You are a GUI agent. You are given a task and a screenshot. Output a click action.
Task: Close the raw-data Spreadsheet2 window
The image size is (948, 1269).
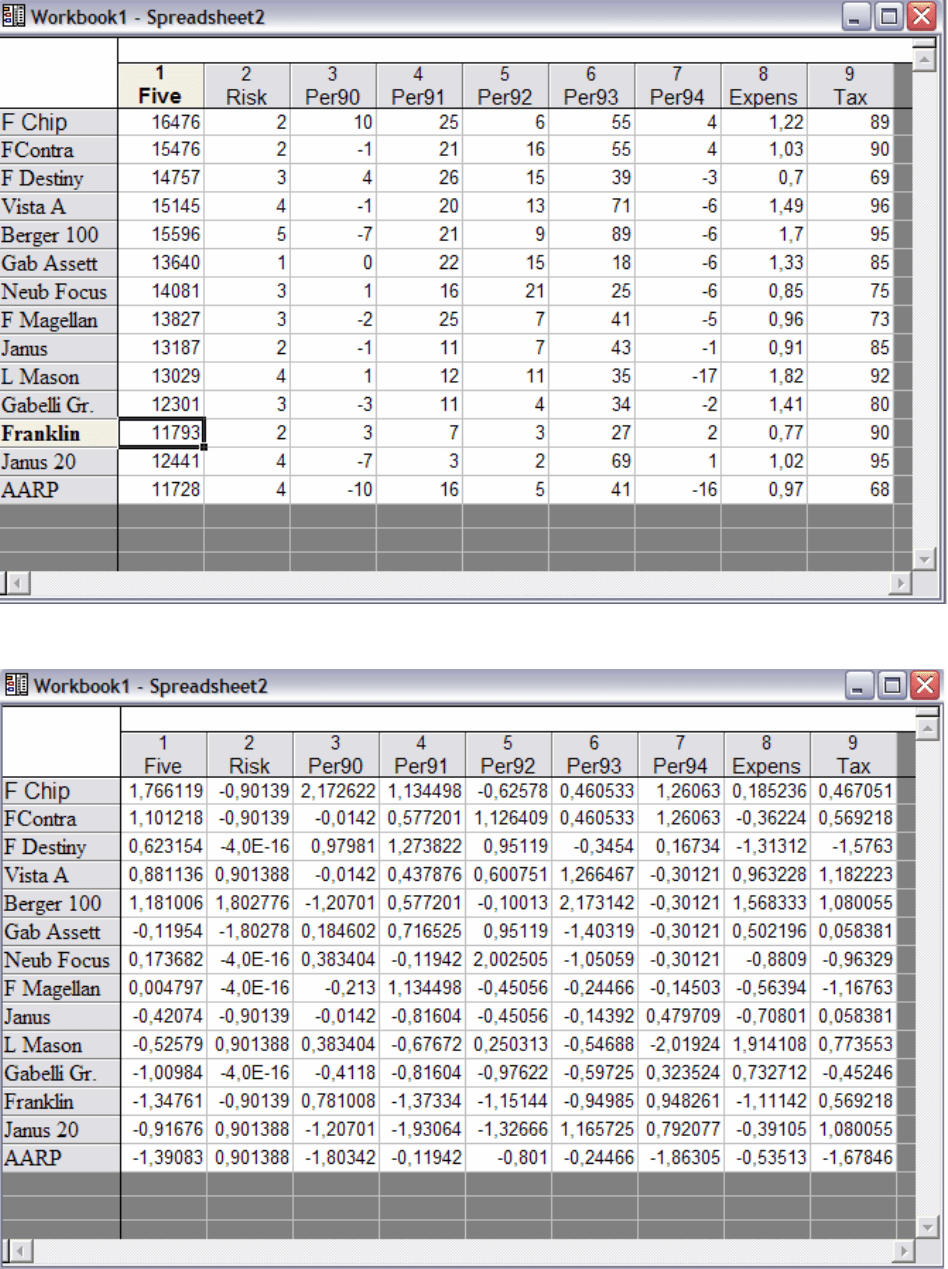921,17
